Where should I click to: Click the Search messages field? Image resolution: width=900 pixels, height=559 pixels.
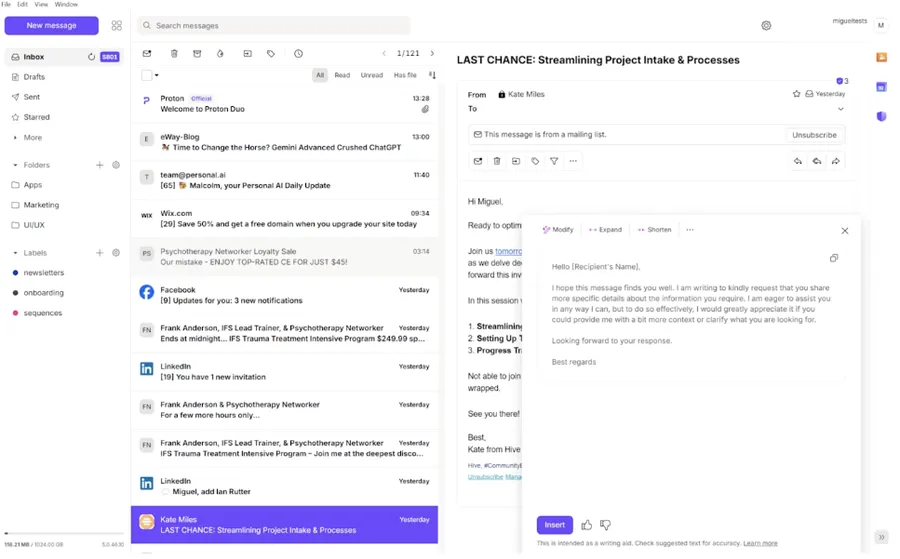click(275, 26)
